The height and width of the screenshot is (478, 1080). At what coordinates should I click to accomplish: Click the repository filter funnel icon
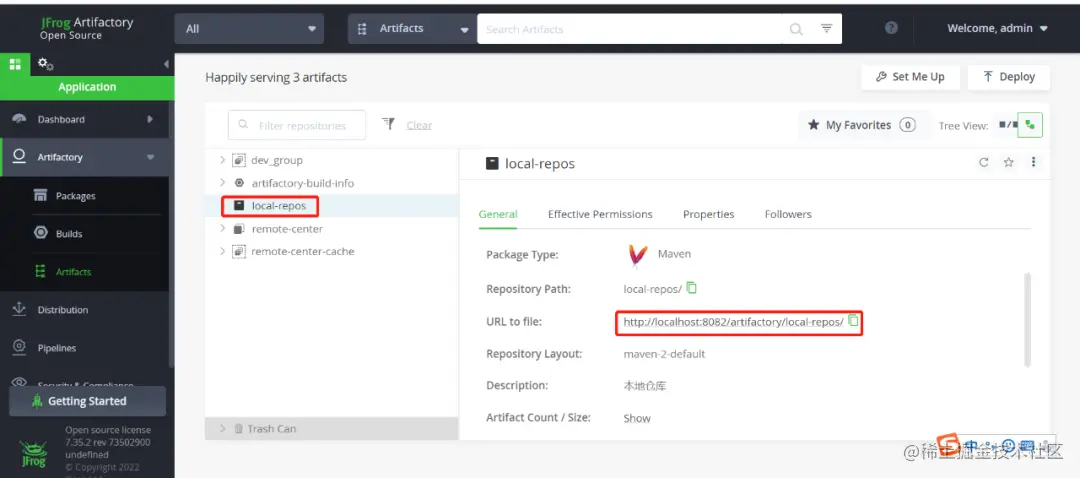pos(388,124)
